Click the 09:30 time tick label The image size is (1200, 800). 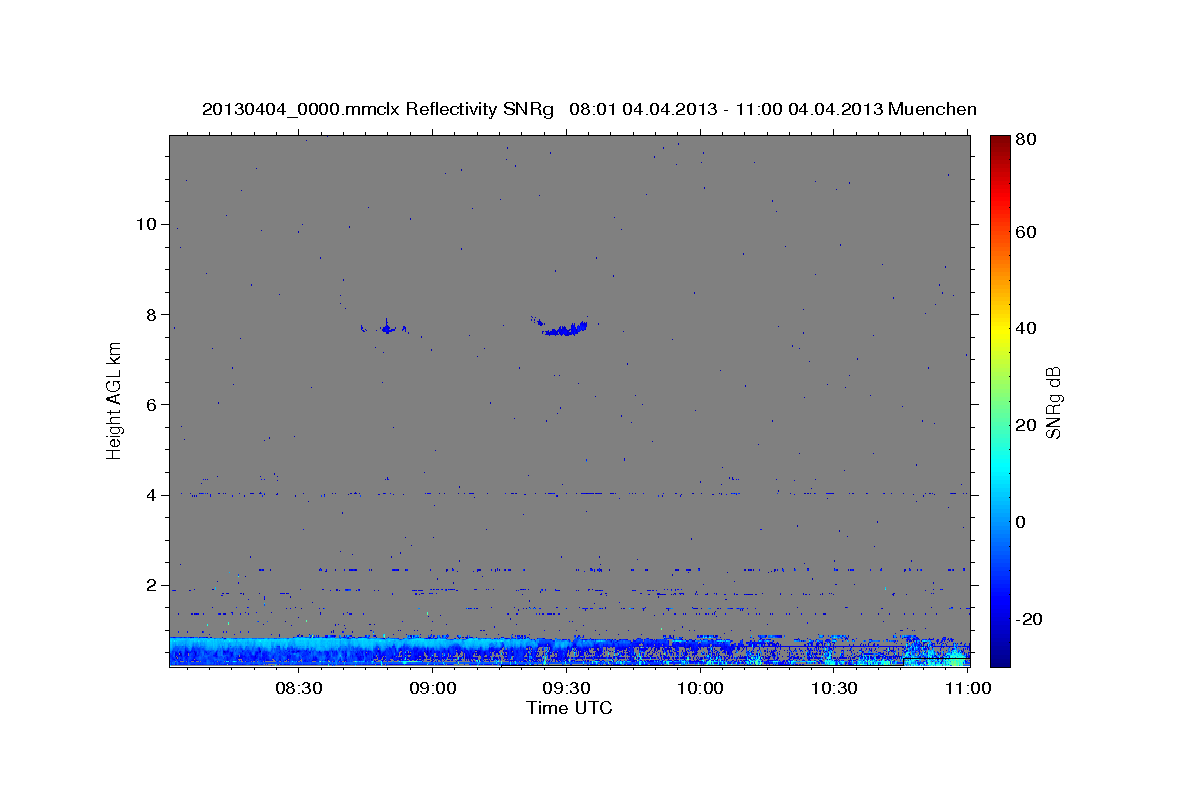(566, 688)
